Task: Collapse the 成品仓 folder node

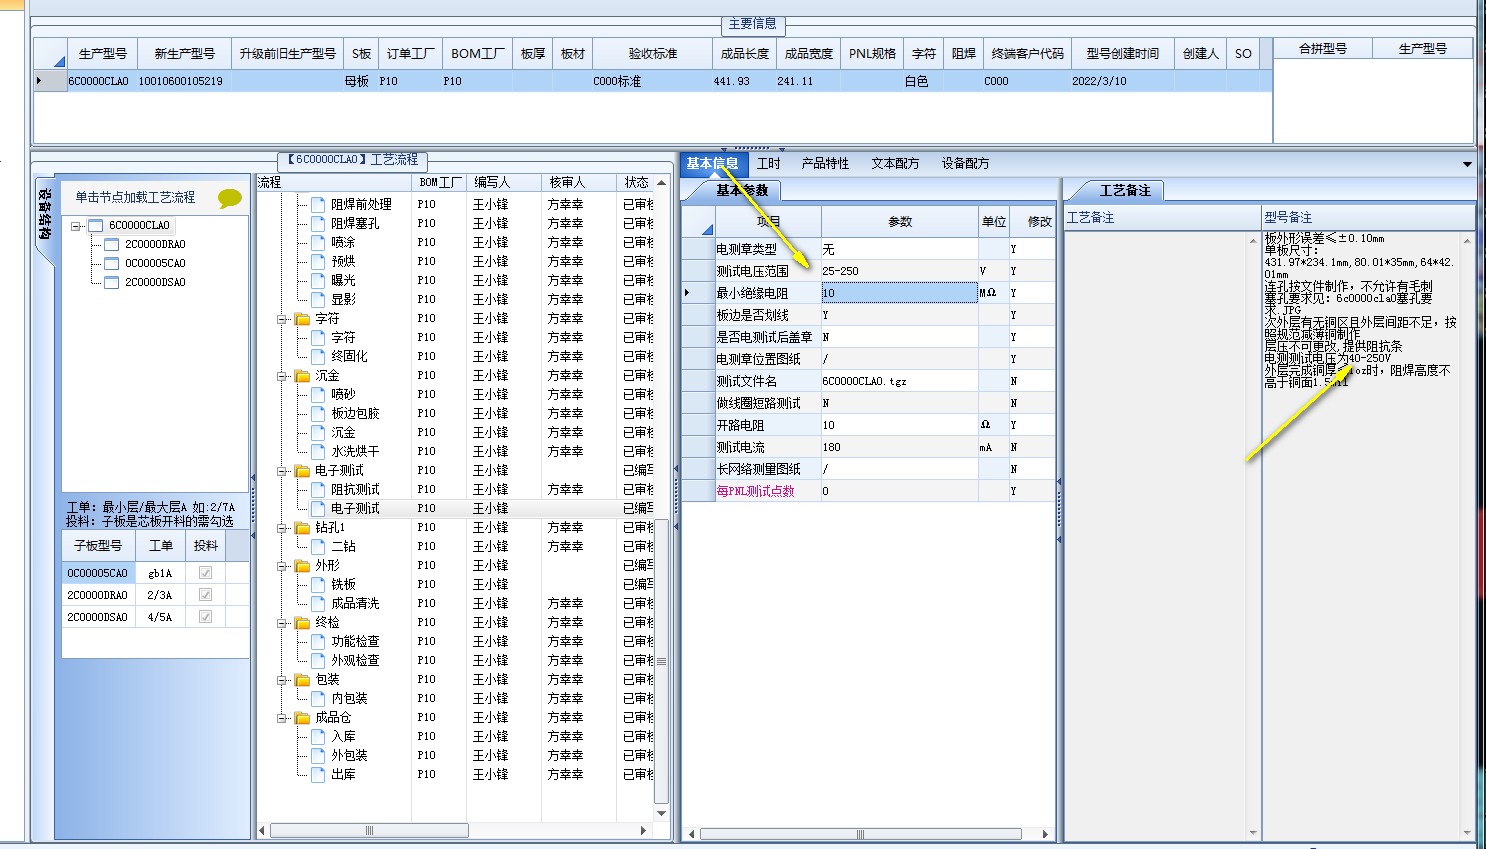Action: pyautogui.click(x=283, y=718)
